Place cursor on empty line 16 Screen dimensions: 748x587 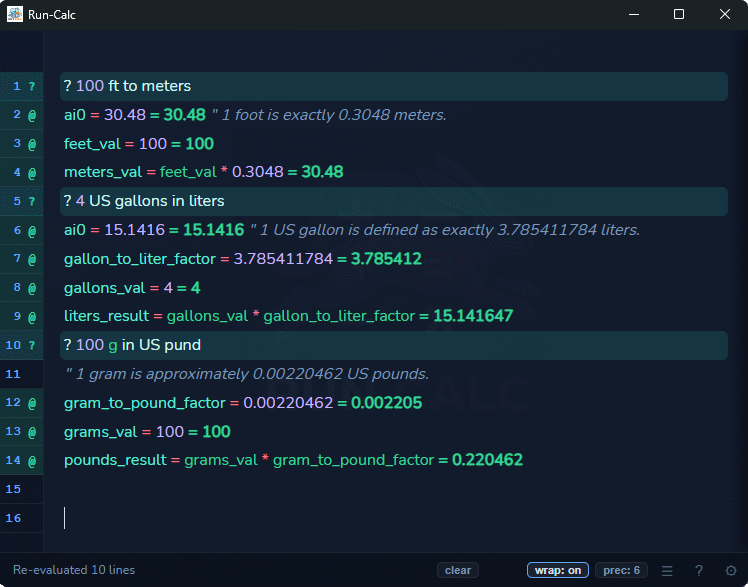tap(394, 518)
